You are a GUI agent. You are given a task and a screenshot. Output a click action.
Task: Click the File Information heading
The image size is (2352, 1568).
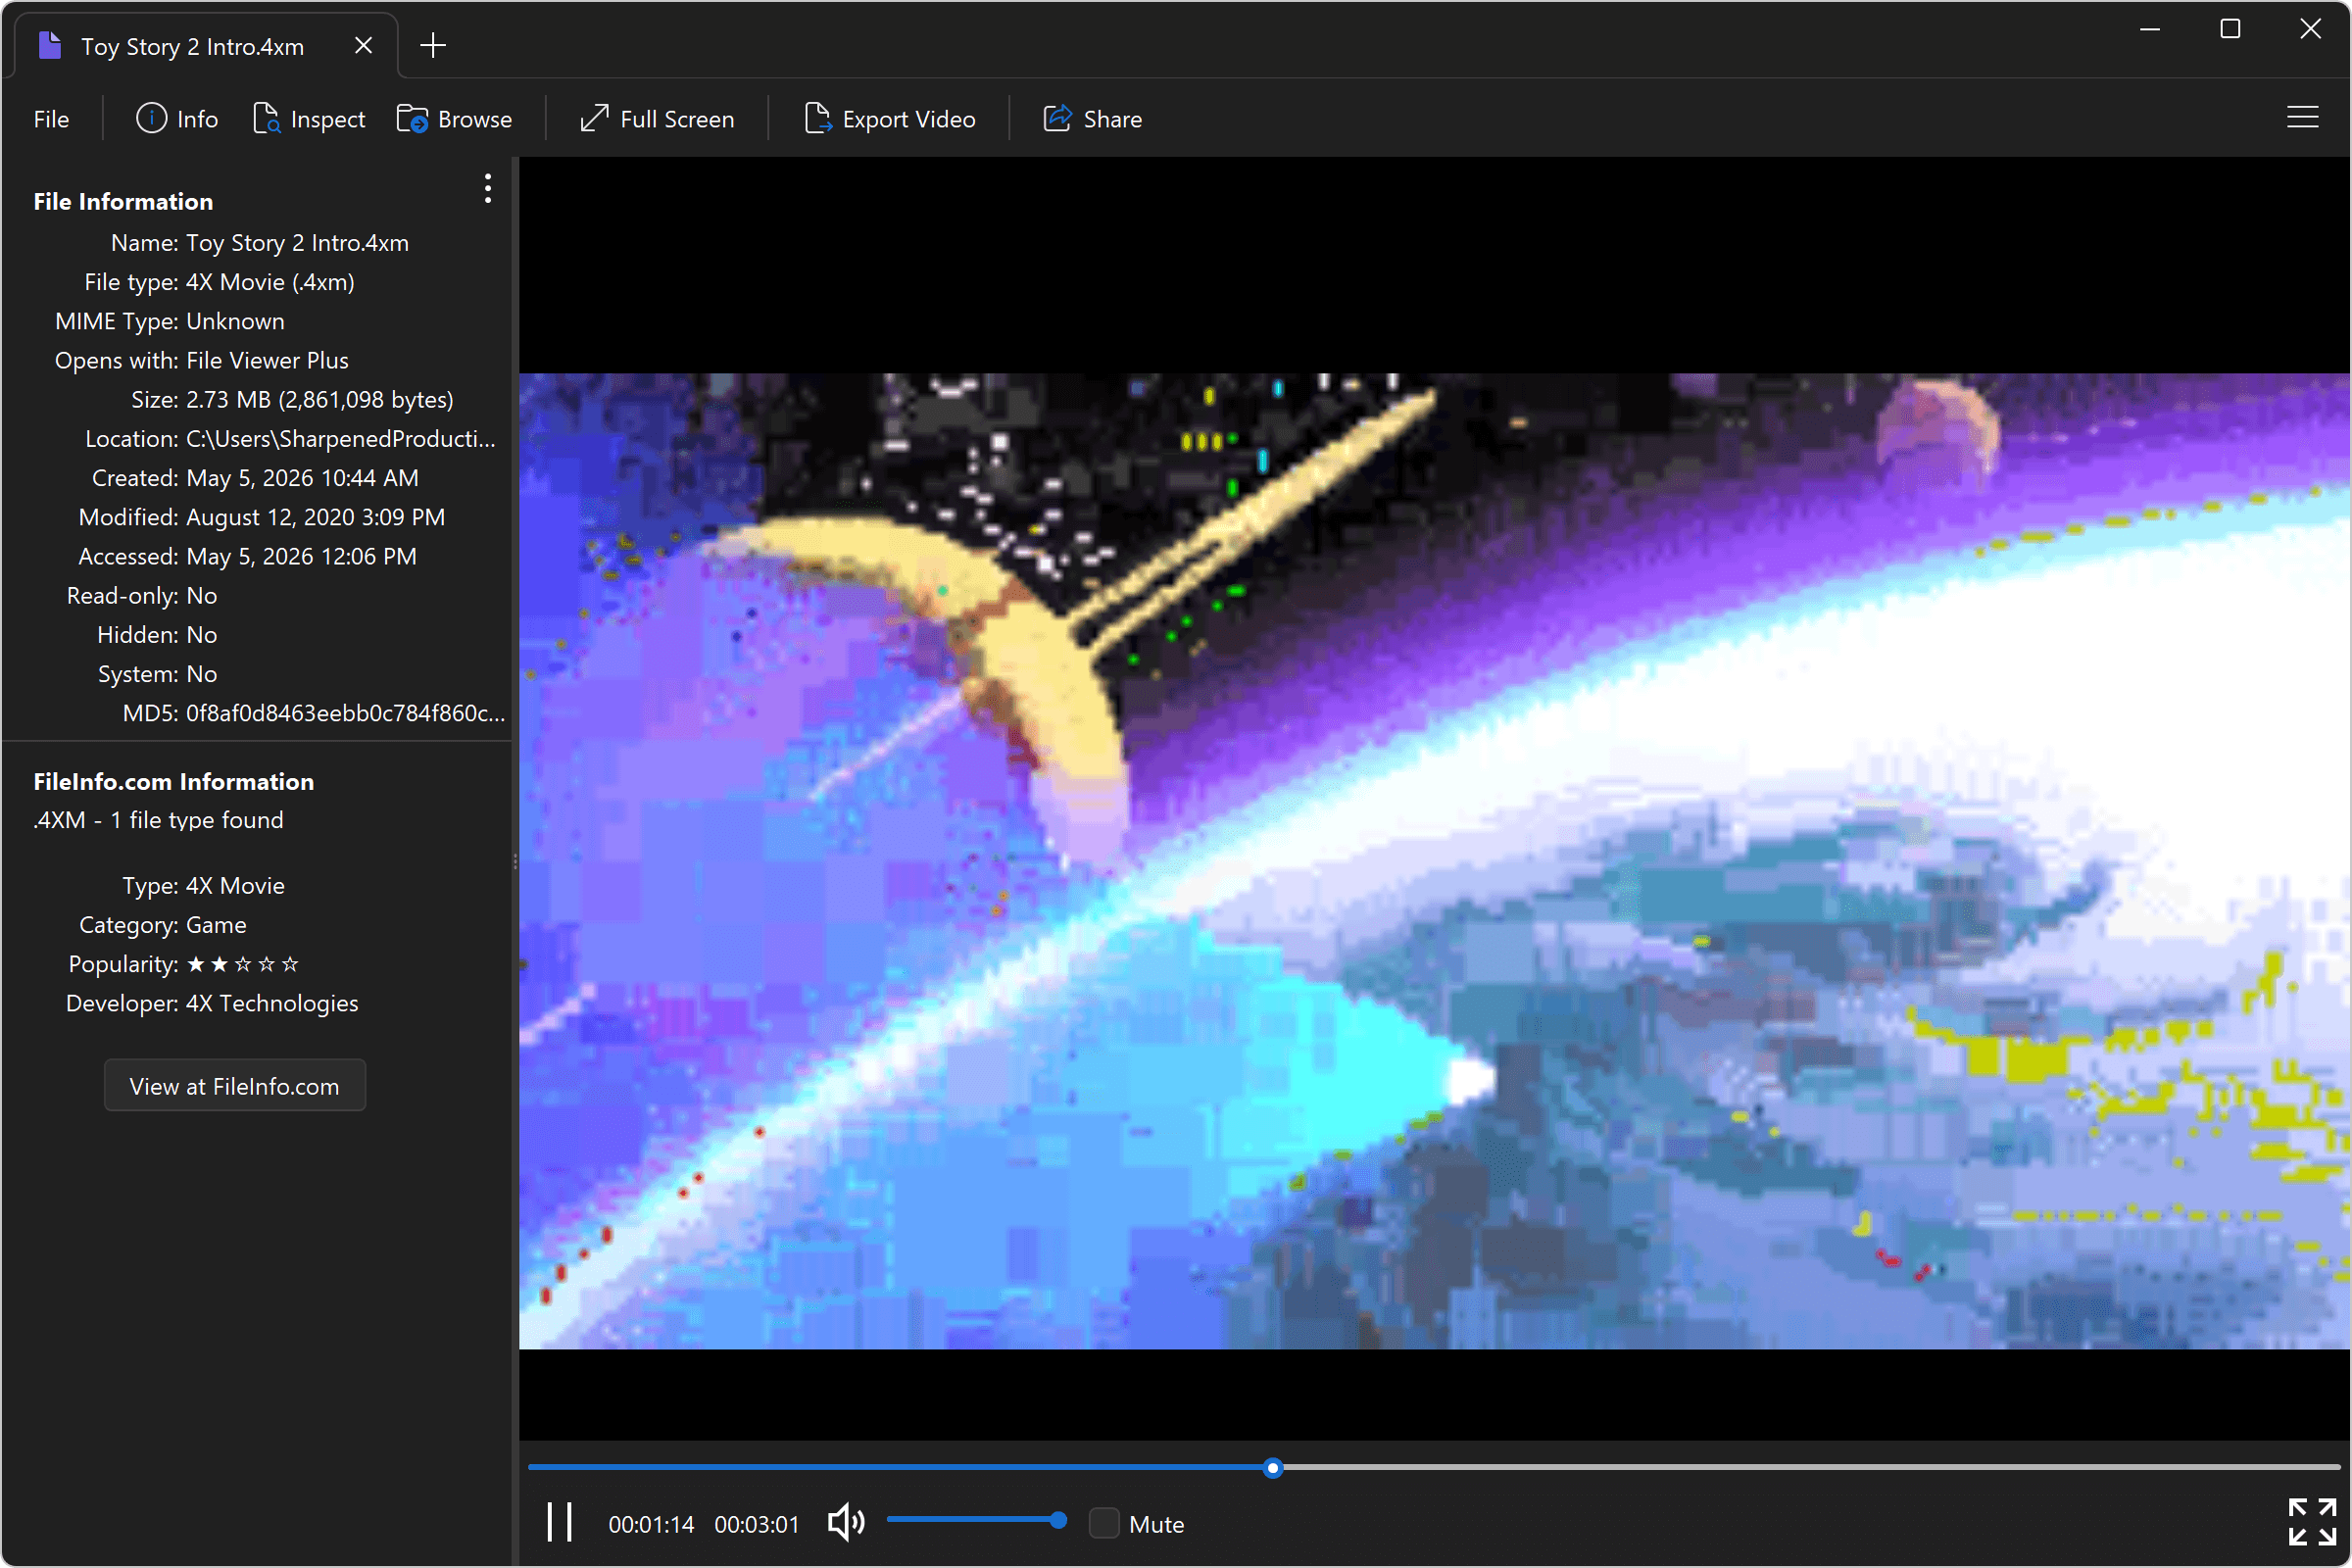point(123,201)
